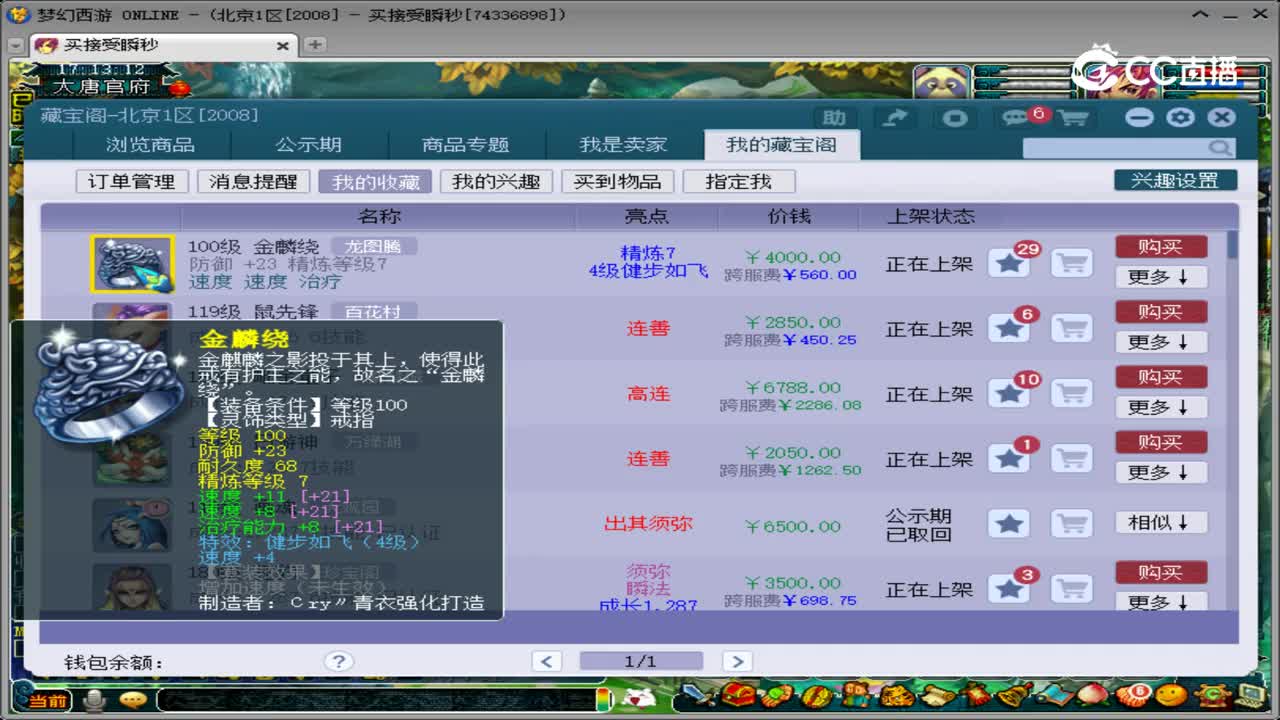Open the shopping cart icon in header bar
1280x720 pixels.
click(x=1073, y=118)
